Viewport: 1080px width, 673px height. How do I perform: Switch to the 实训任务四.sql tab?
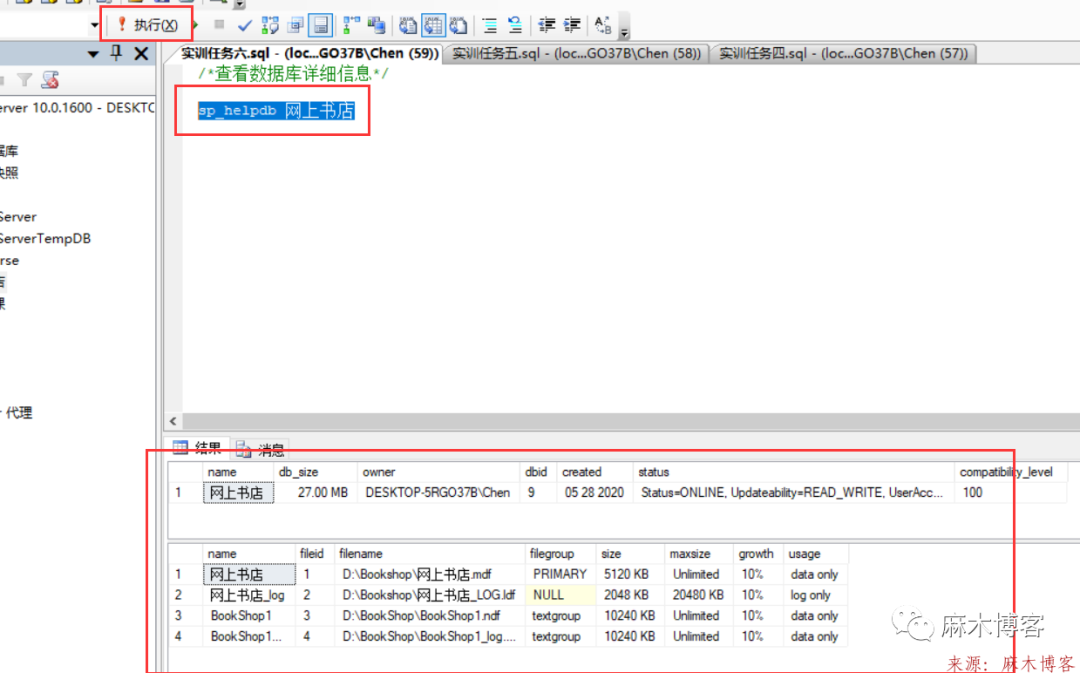pos(843,54)
